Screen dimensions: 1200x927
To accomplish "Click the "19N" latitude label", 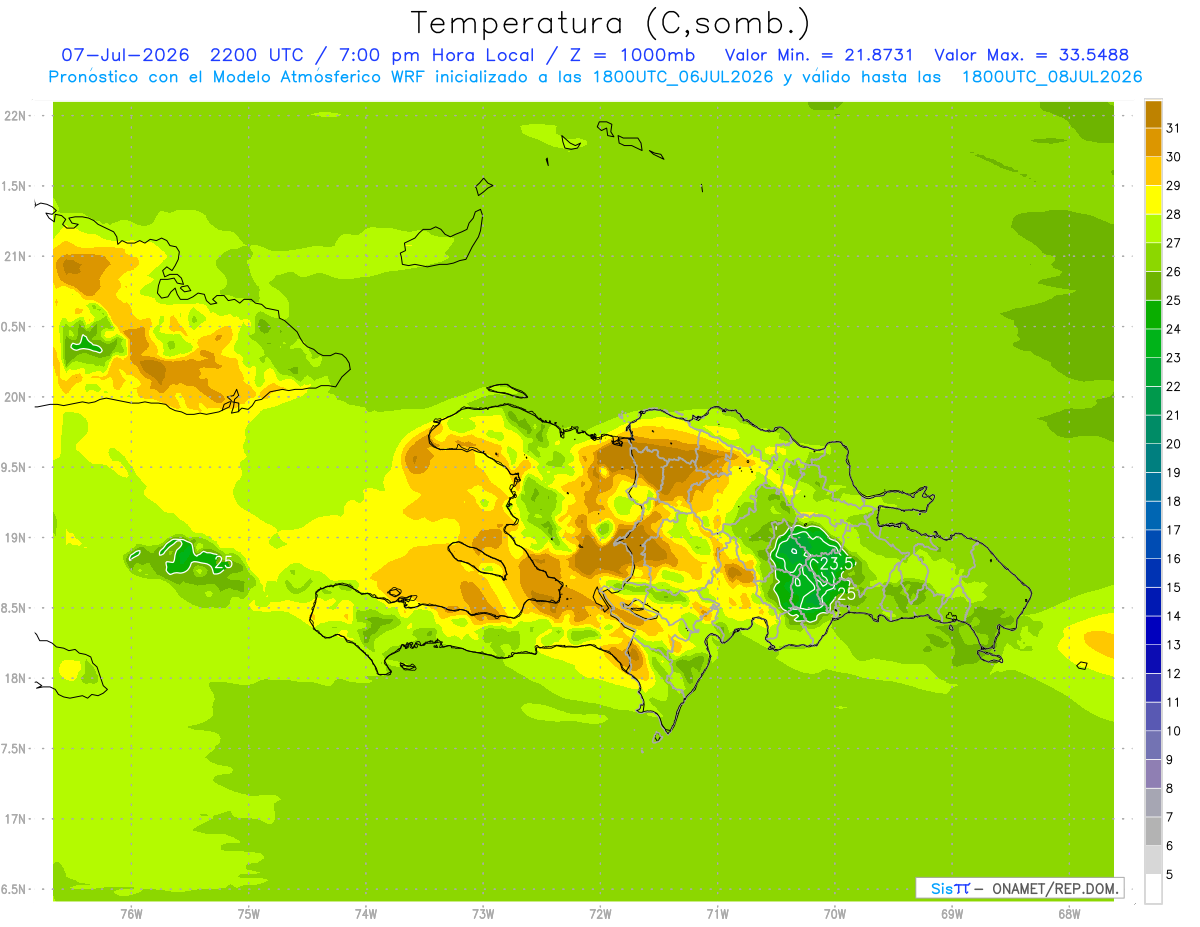I will tap(17, 538).
